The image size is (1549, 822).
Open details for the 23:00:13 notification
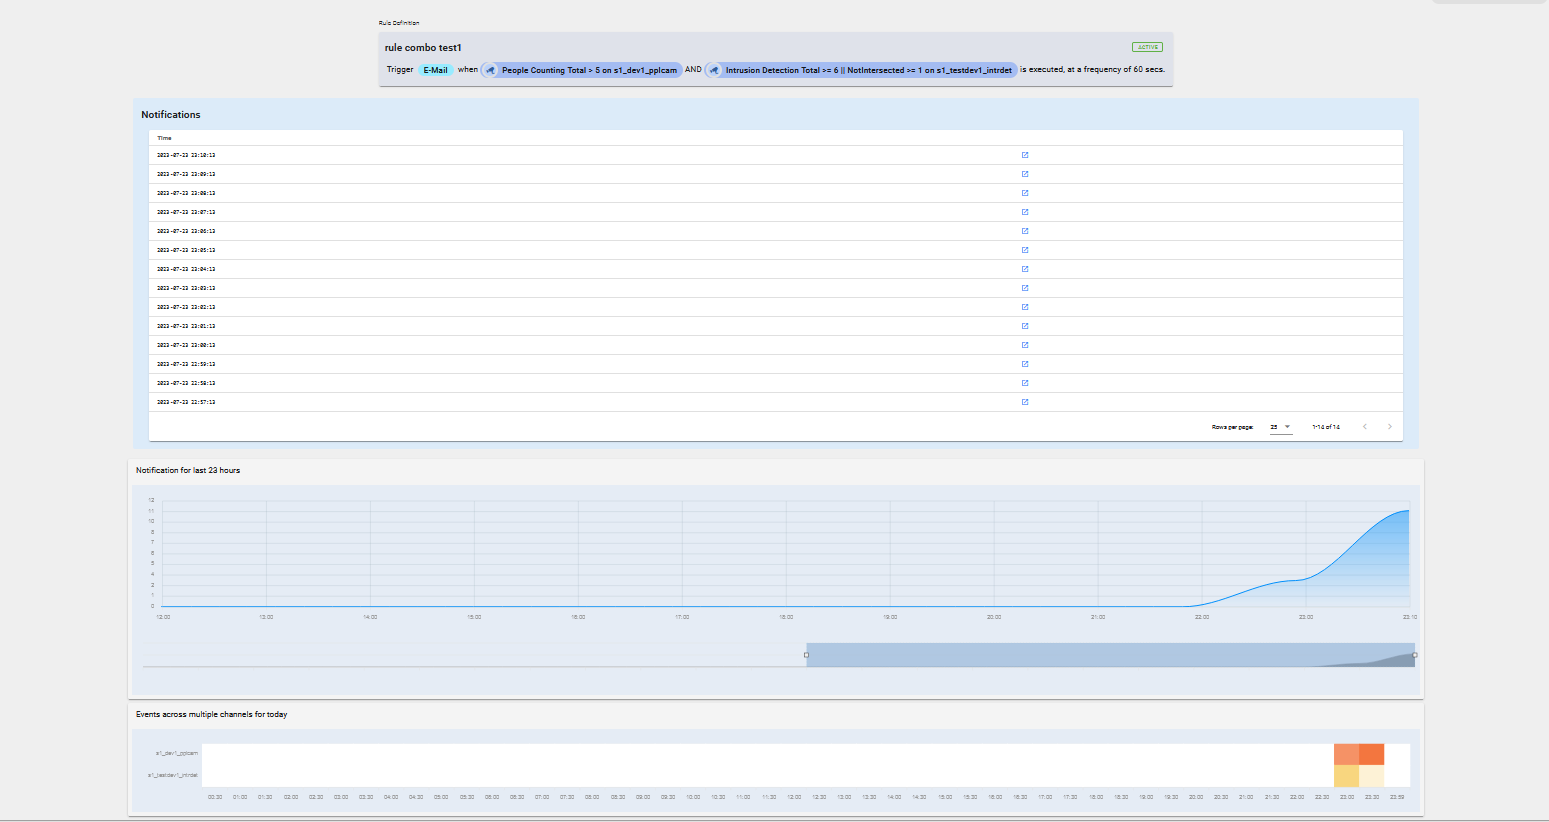pyautogui.click(x=1025, y=345)
